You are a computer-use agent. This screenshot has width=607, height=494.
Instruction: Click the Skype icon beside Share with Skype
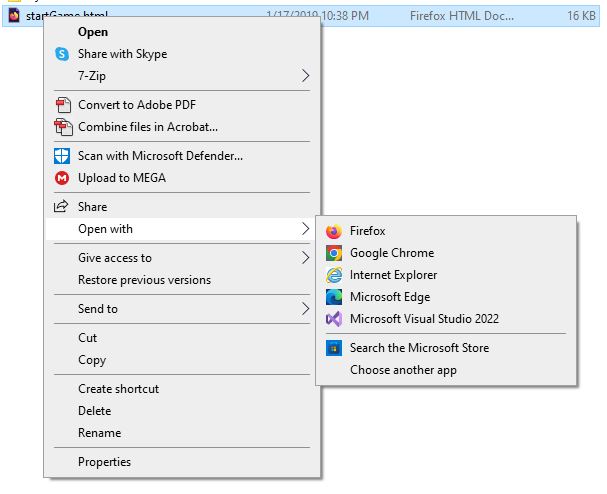62,54
